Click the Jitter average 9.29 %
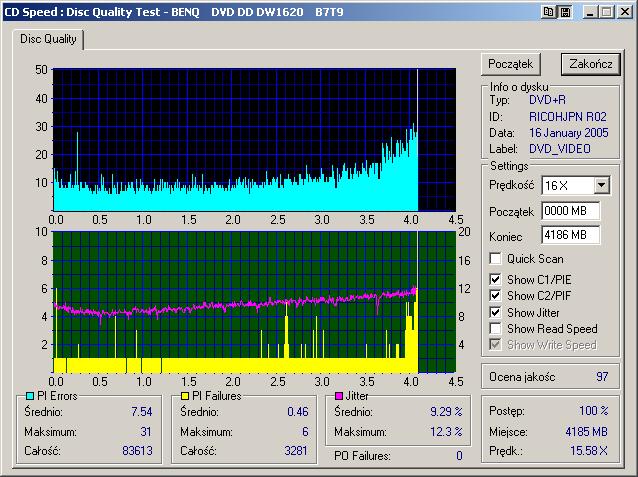The height and width of the screenshot is (477, 638). (446, 411)
